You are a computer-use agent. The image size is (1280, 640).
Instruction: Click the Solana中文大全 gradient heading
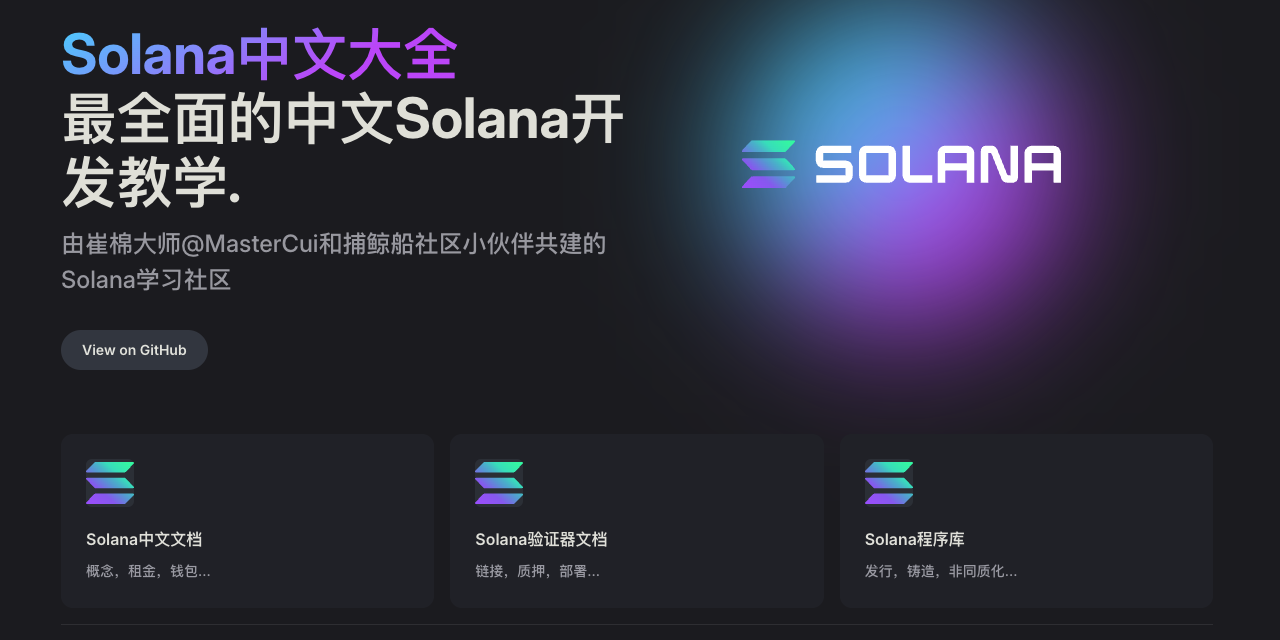(x=258, y=57)
